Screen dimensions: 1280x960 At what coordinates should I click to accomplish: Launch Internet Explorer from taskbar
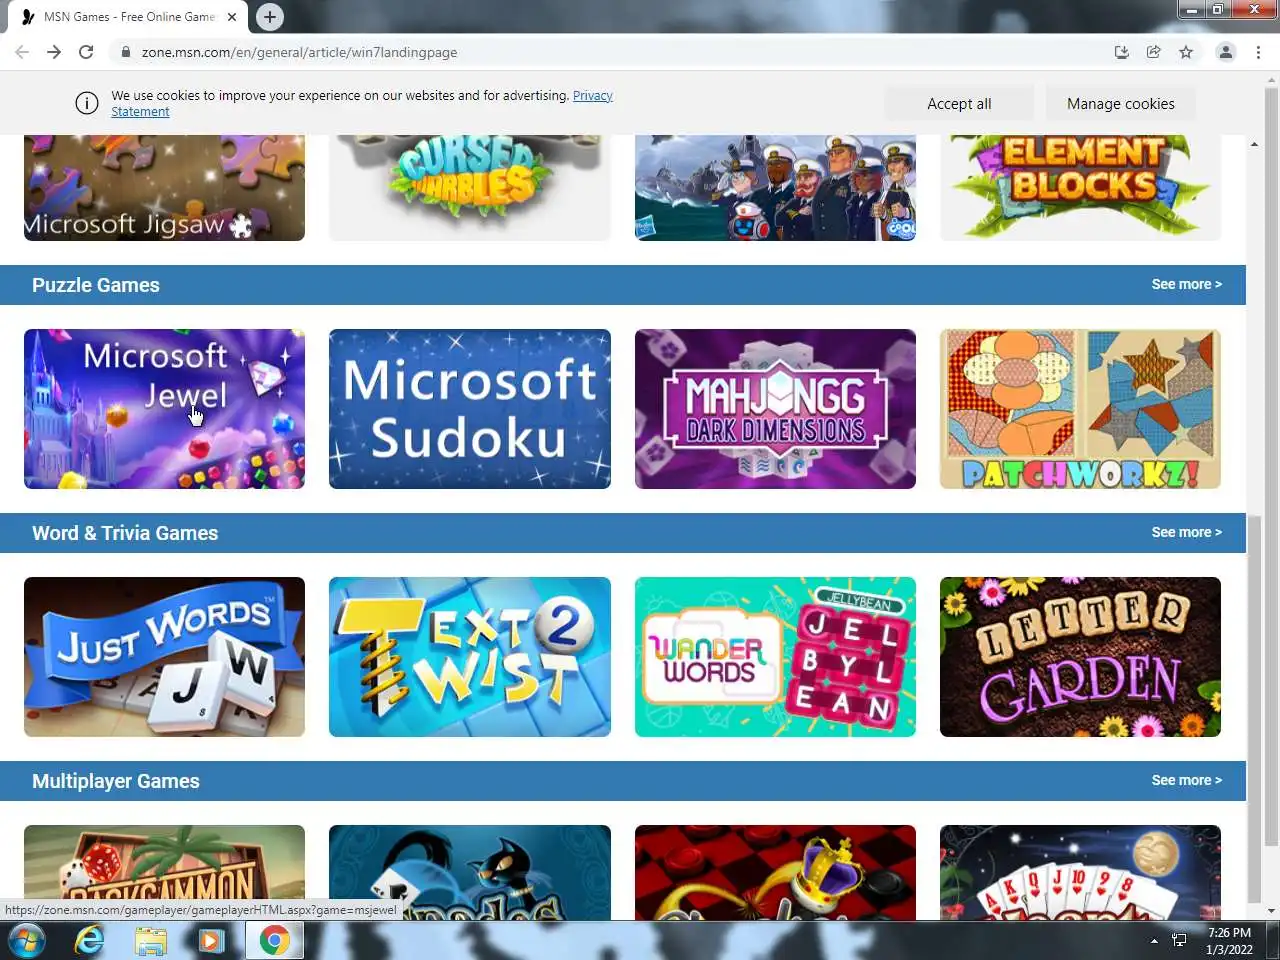point(90,941)
